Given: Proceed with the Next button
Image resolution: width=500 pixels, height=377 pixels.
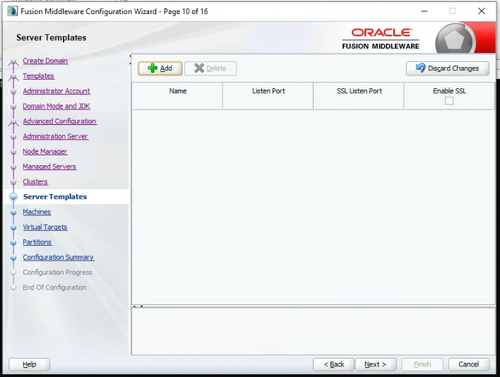Looking at the screenshot, I should (x=375, y=364).
